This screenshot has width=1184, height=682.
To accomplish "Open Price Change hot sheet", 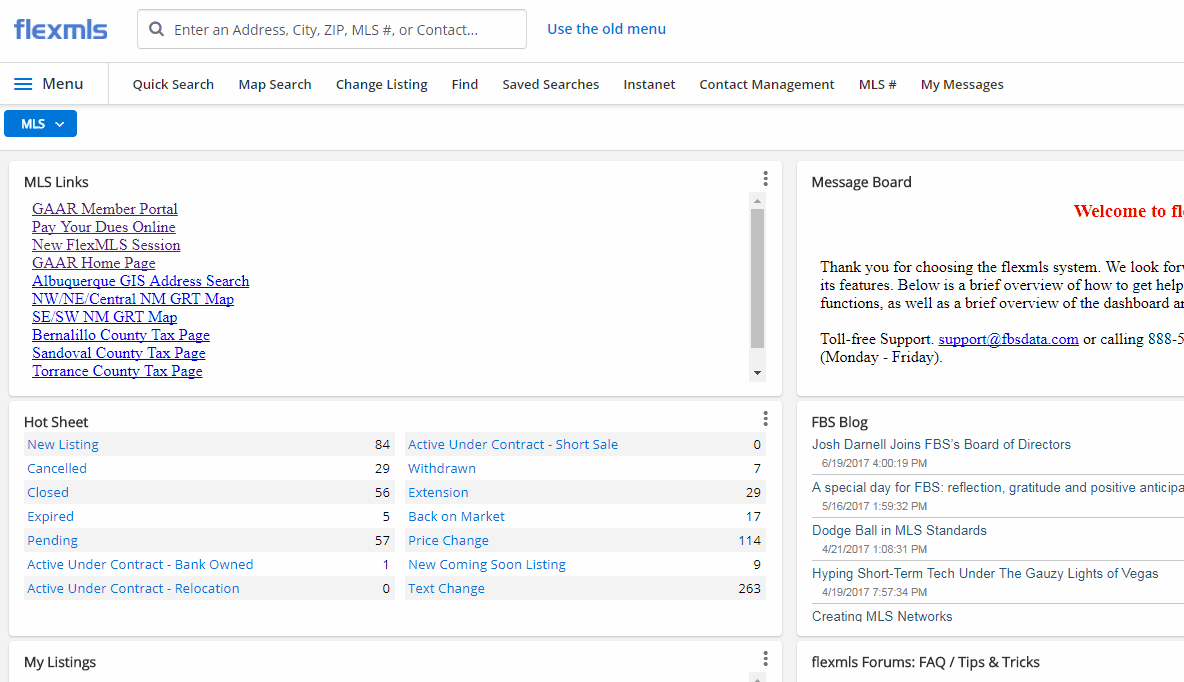I will pyautogui.click(x=449, y=541).
